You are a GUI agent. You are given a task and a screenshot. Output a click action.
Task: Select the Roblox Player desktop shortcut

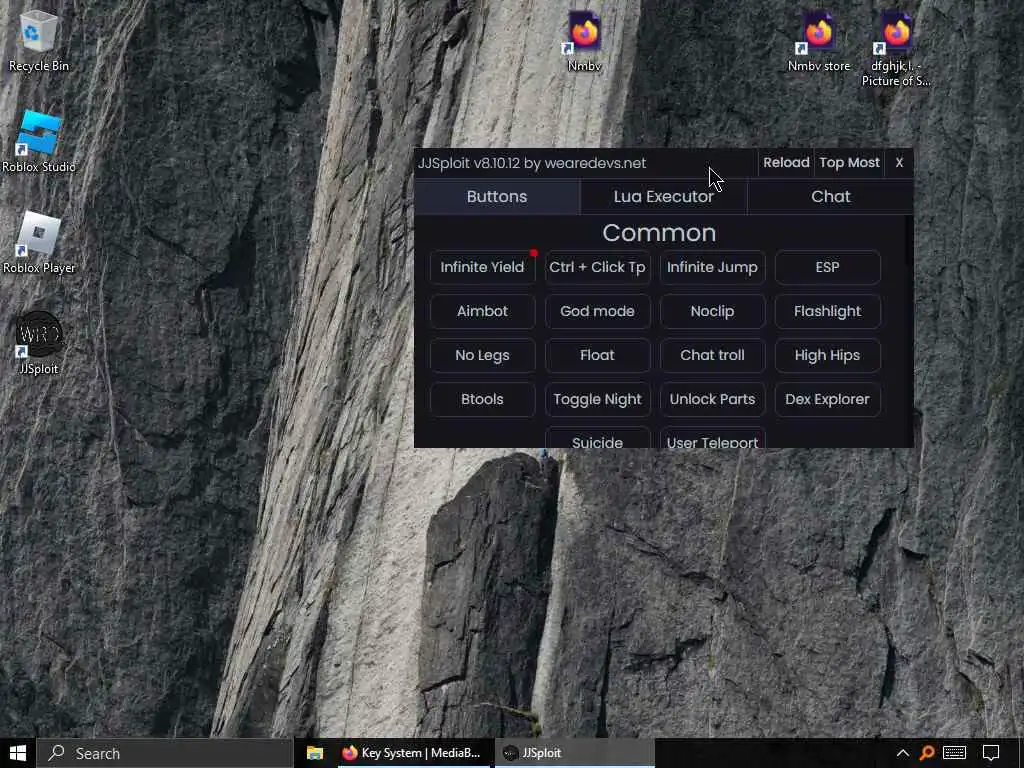[39, 243]
